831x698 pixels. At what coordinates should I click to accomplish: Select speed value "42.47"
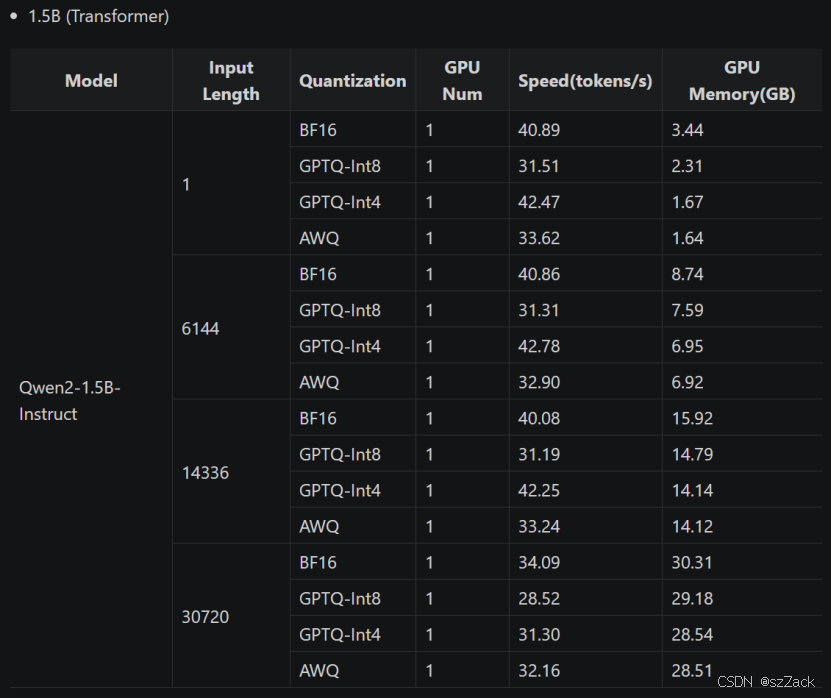539,202
